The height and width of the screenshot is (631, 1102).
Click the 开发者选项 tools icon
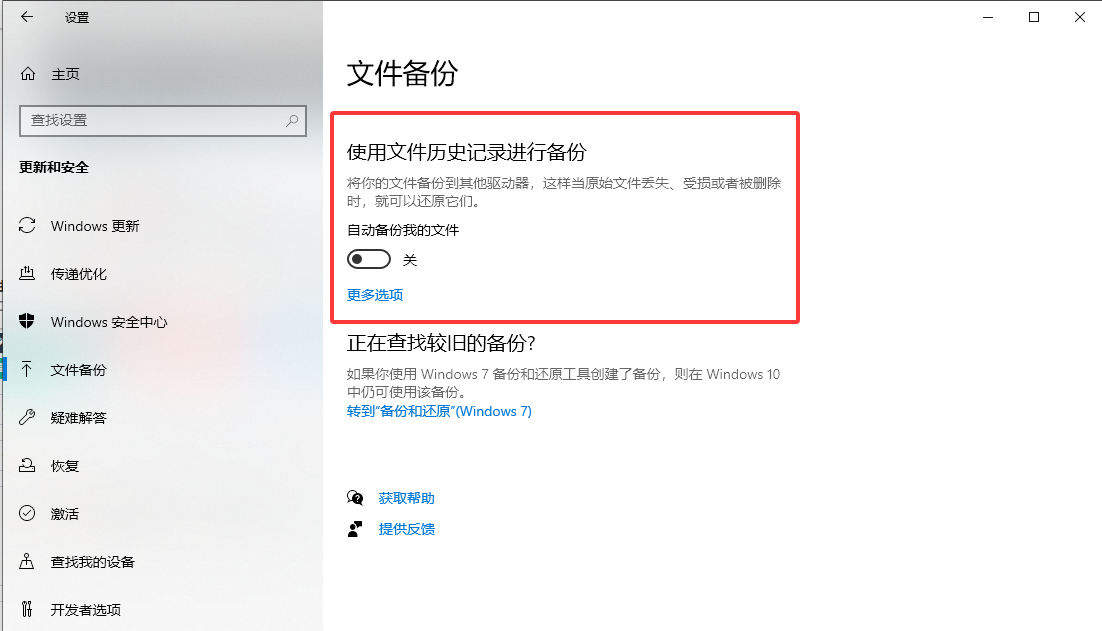coord(27,609)
